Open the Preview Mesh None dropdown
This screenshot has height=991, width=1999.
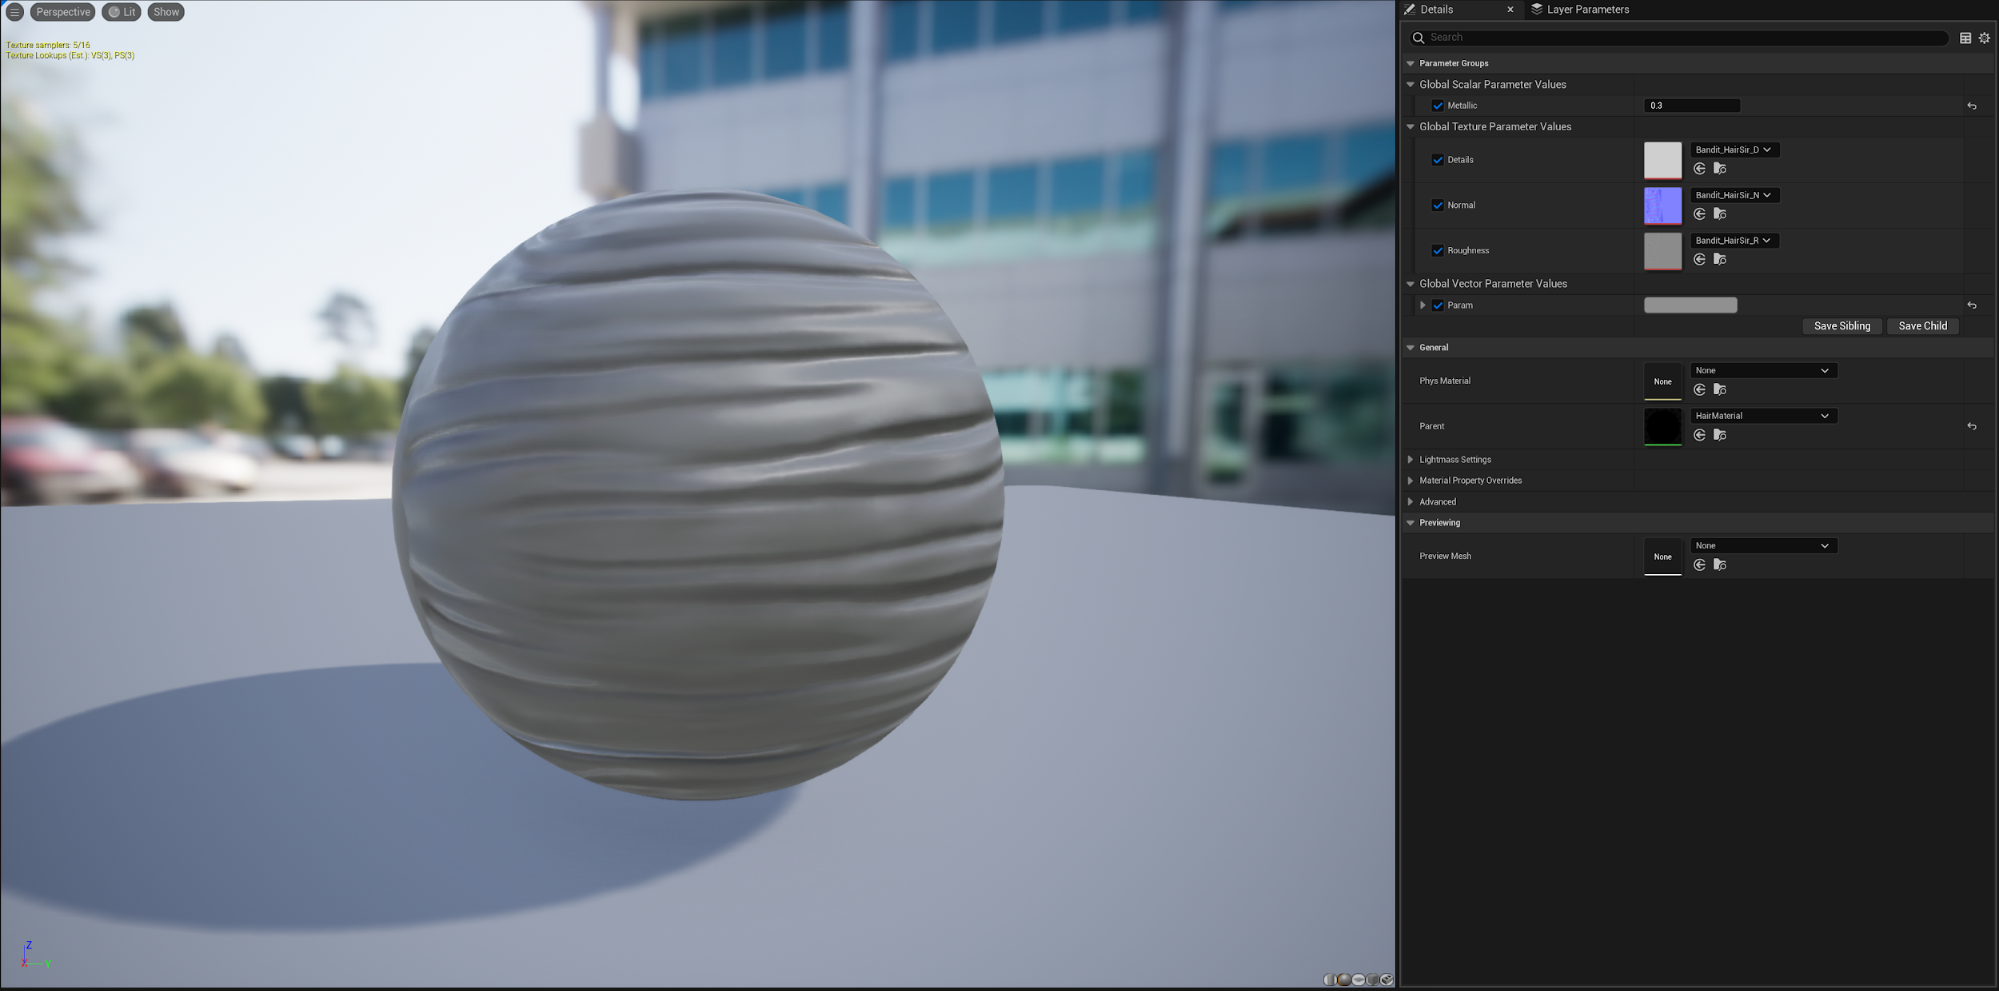(x=1763, y=546)
